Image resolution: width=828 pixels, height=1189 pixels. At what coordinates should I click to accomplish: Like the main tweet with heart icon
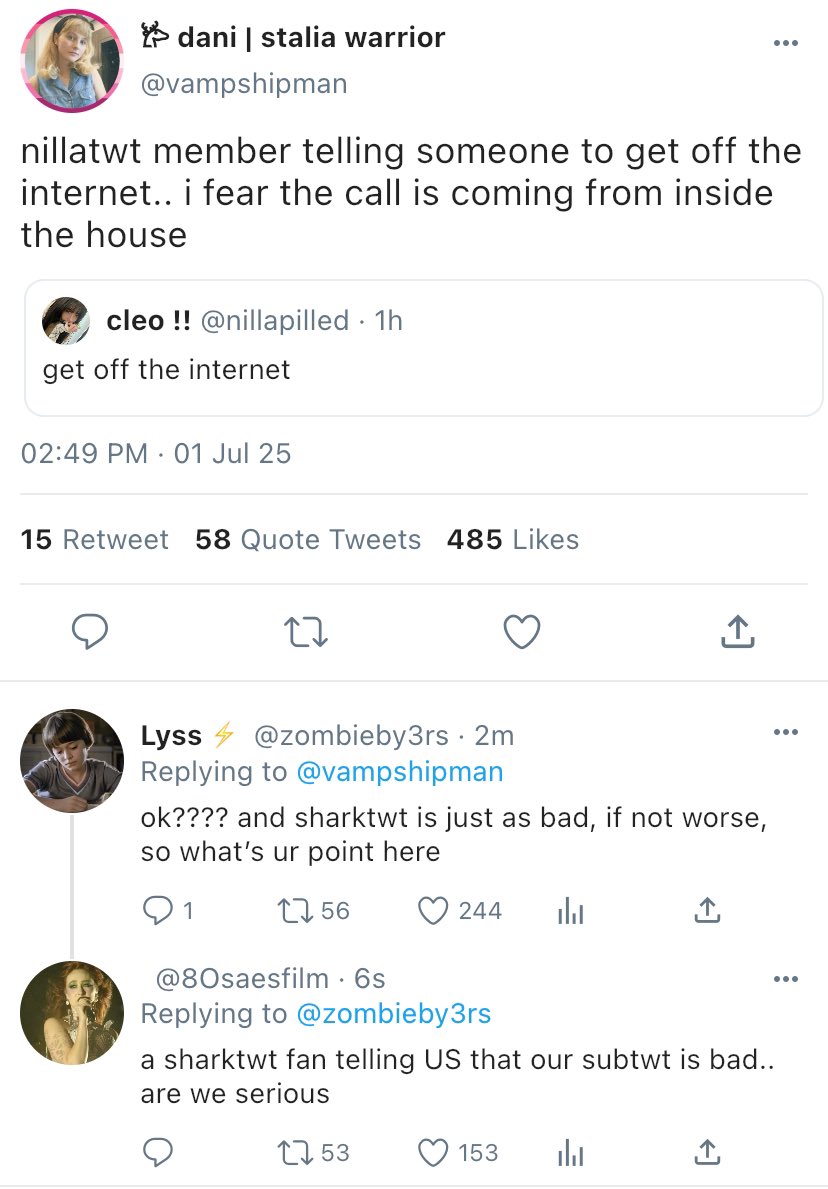click(x=521, y=630)
